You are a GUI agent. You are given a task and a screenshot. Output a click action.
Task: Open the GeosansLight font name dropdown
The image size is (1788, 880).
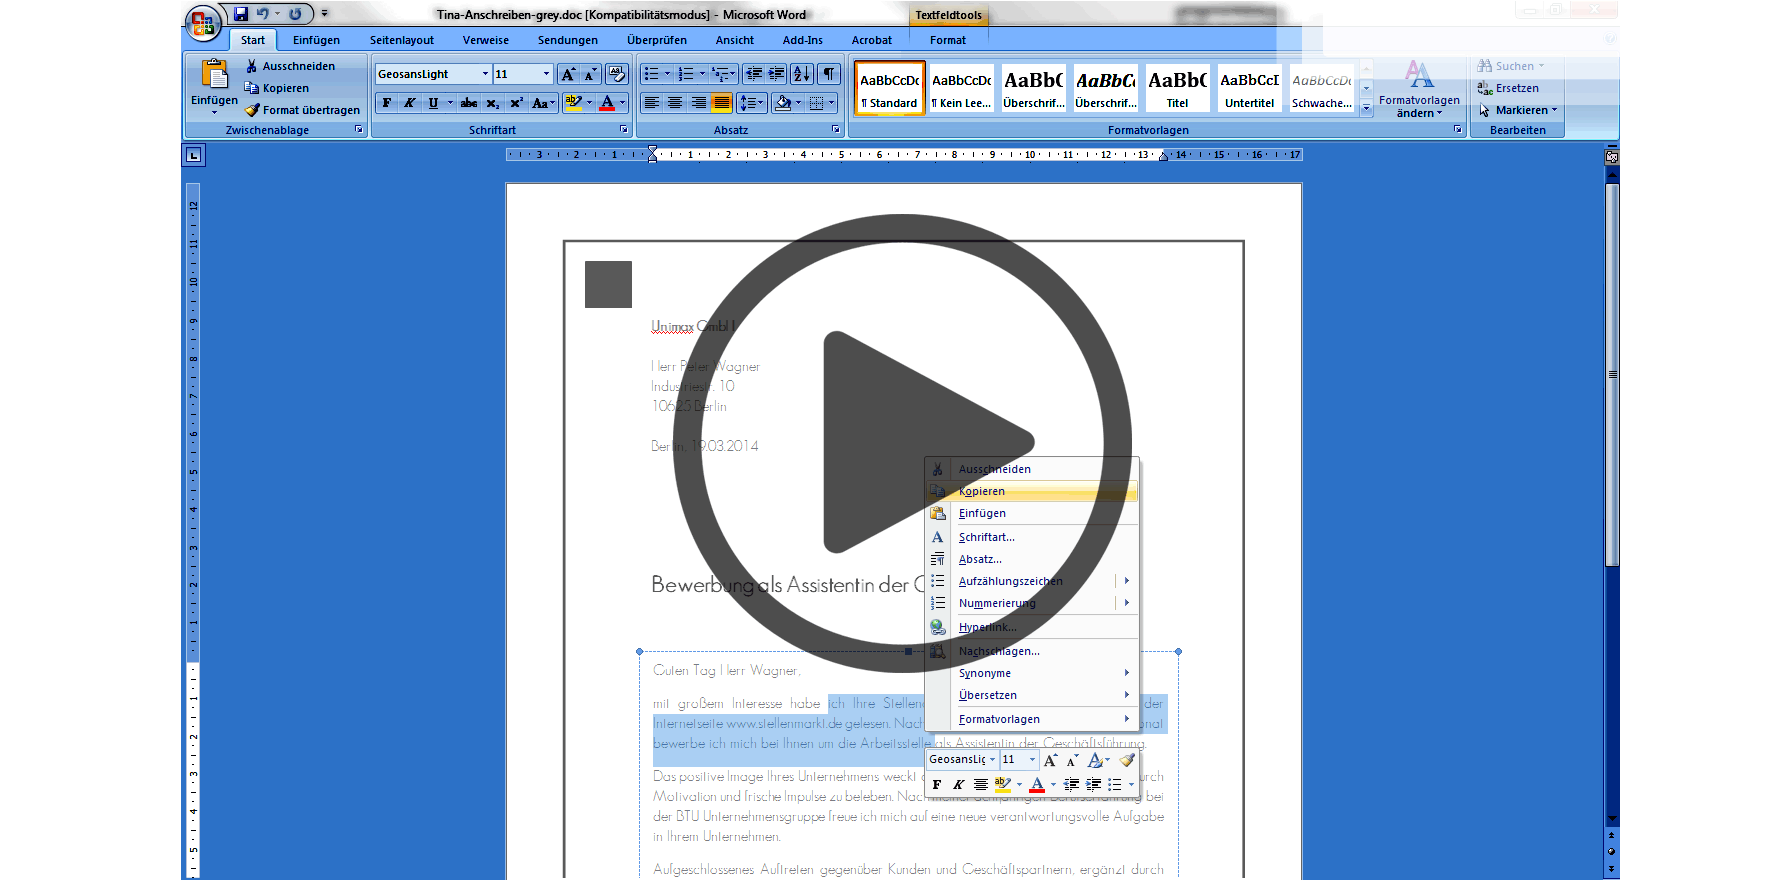coord(485,74)
